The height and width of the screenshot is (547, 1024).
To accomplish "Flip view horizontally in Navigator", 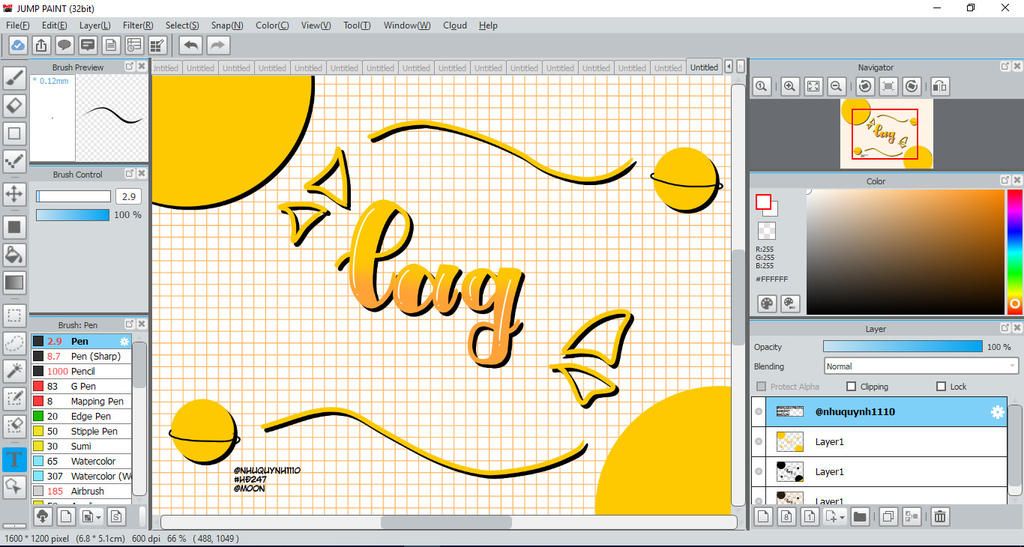I will 940,86.
